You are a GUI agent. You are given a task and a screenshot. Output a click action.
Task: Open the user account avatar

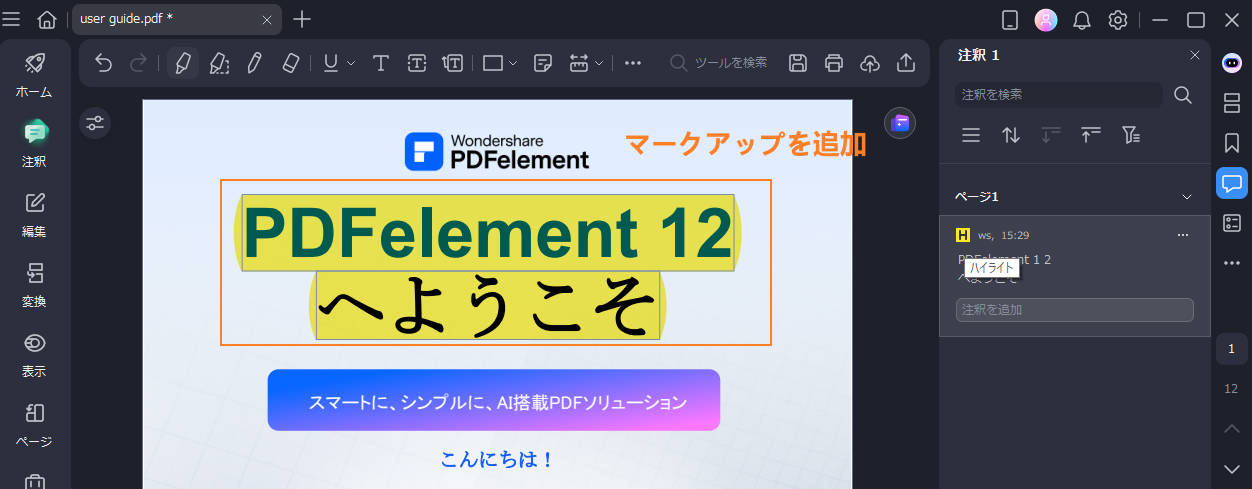point(1046,20)
